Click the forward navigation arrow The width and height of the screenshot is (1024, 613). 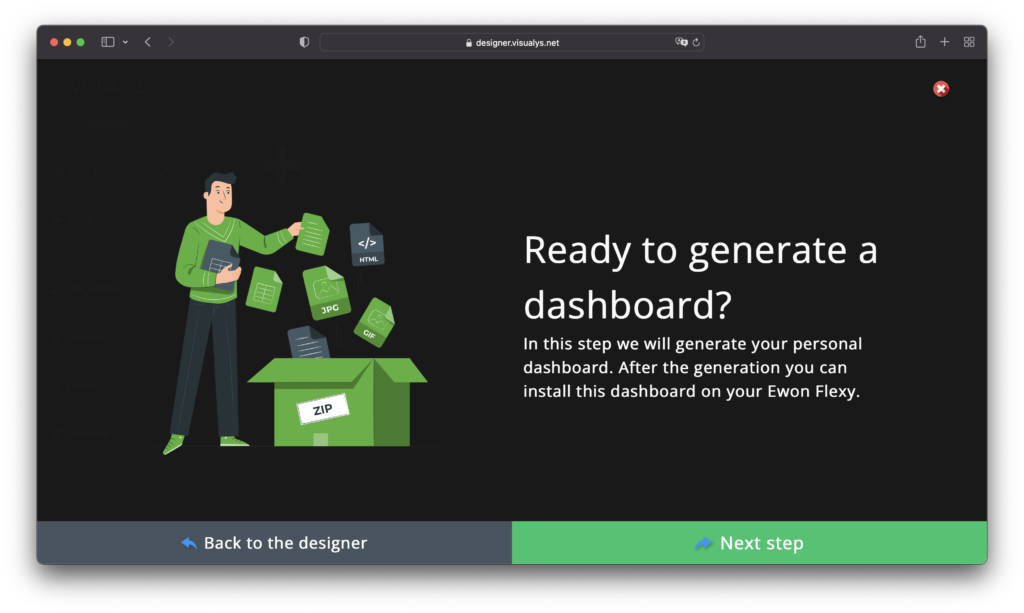point(170,41)
